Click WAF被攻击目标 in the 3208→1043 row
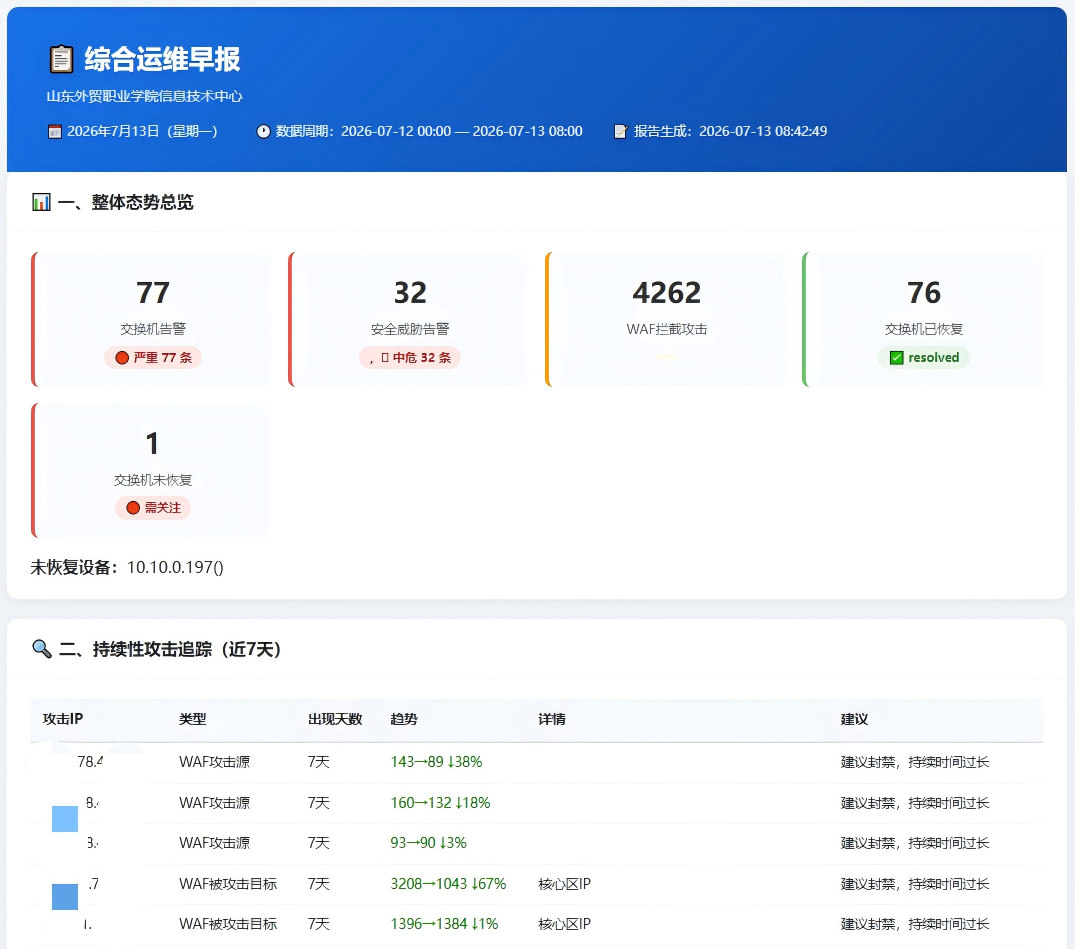This screenshot has width=1075, height=949. [228, 884]
